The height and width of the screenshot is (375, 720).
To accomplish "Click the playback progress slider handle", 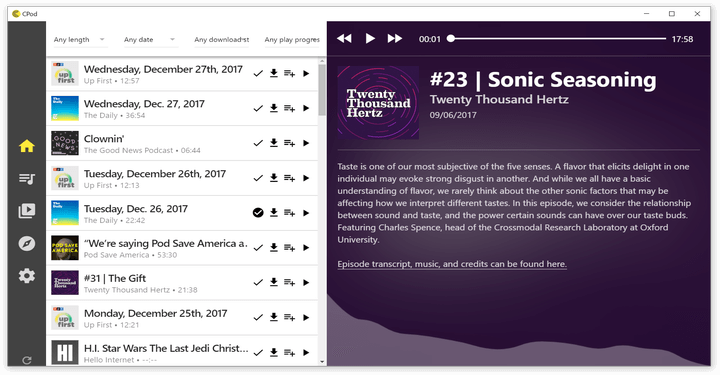I will coord(451,39).
